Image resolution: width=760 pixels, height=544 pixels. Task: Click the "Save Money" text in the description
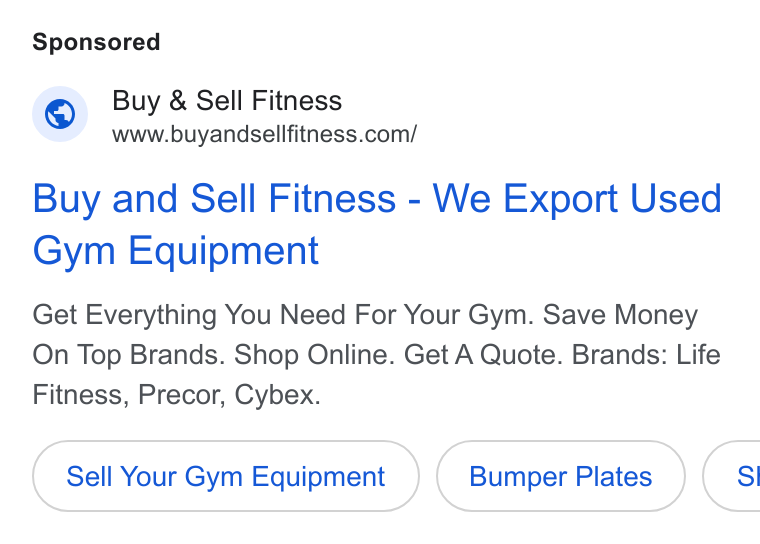(x=620, y=315)
